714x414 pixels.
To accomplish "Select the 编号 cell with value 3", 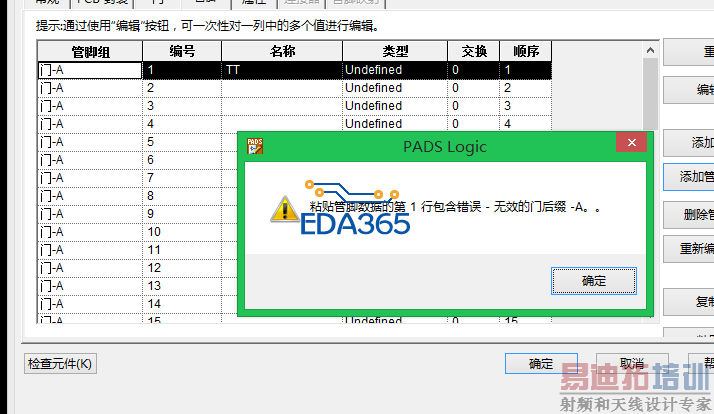I will [x=182, y=106].
